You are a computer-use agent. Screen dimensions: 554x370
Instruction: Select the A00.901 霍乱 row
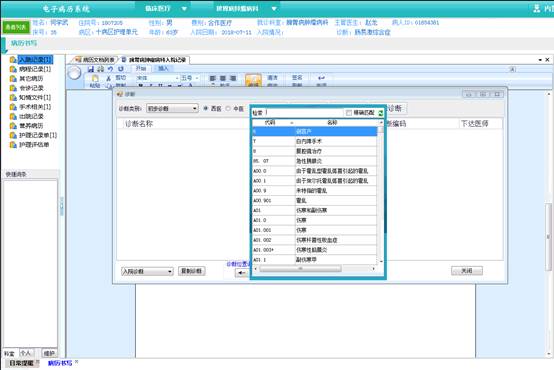tap(314, 200)
